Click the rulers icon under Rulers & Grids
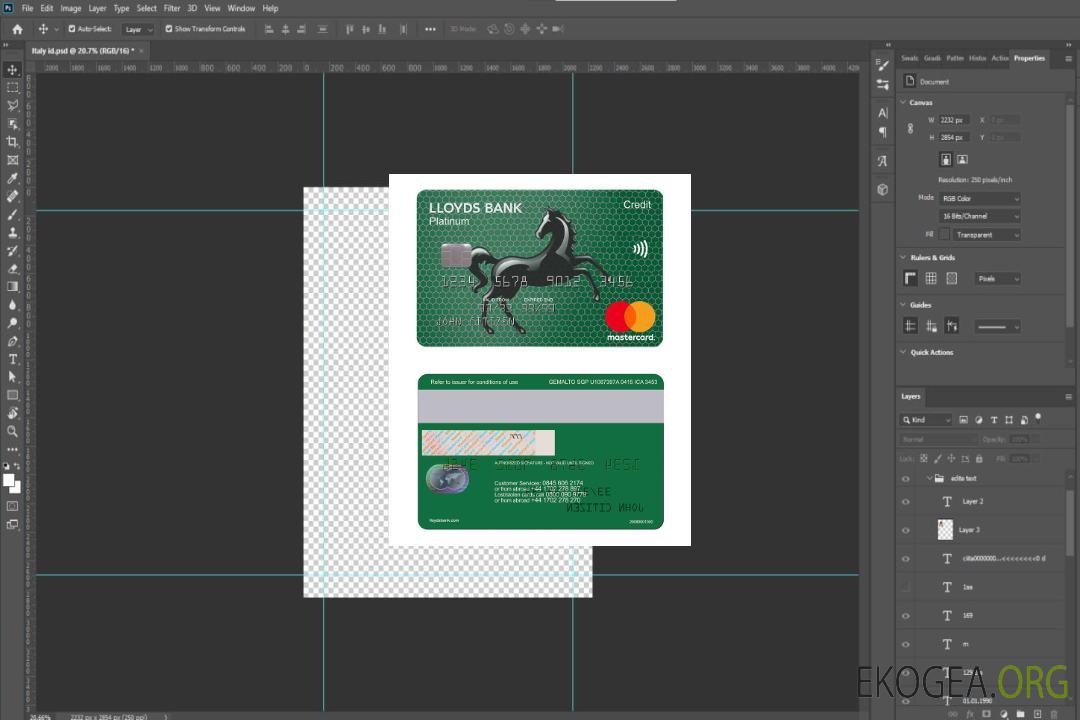Viewport: 1080px width, 720px height. [911, 278]
